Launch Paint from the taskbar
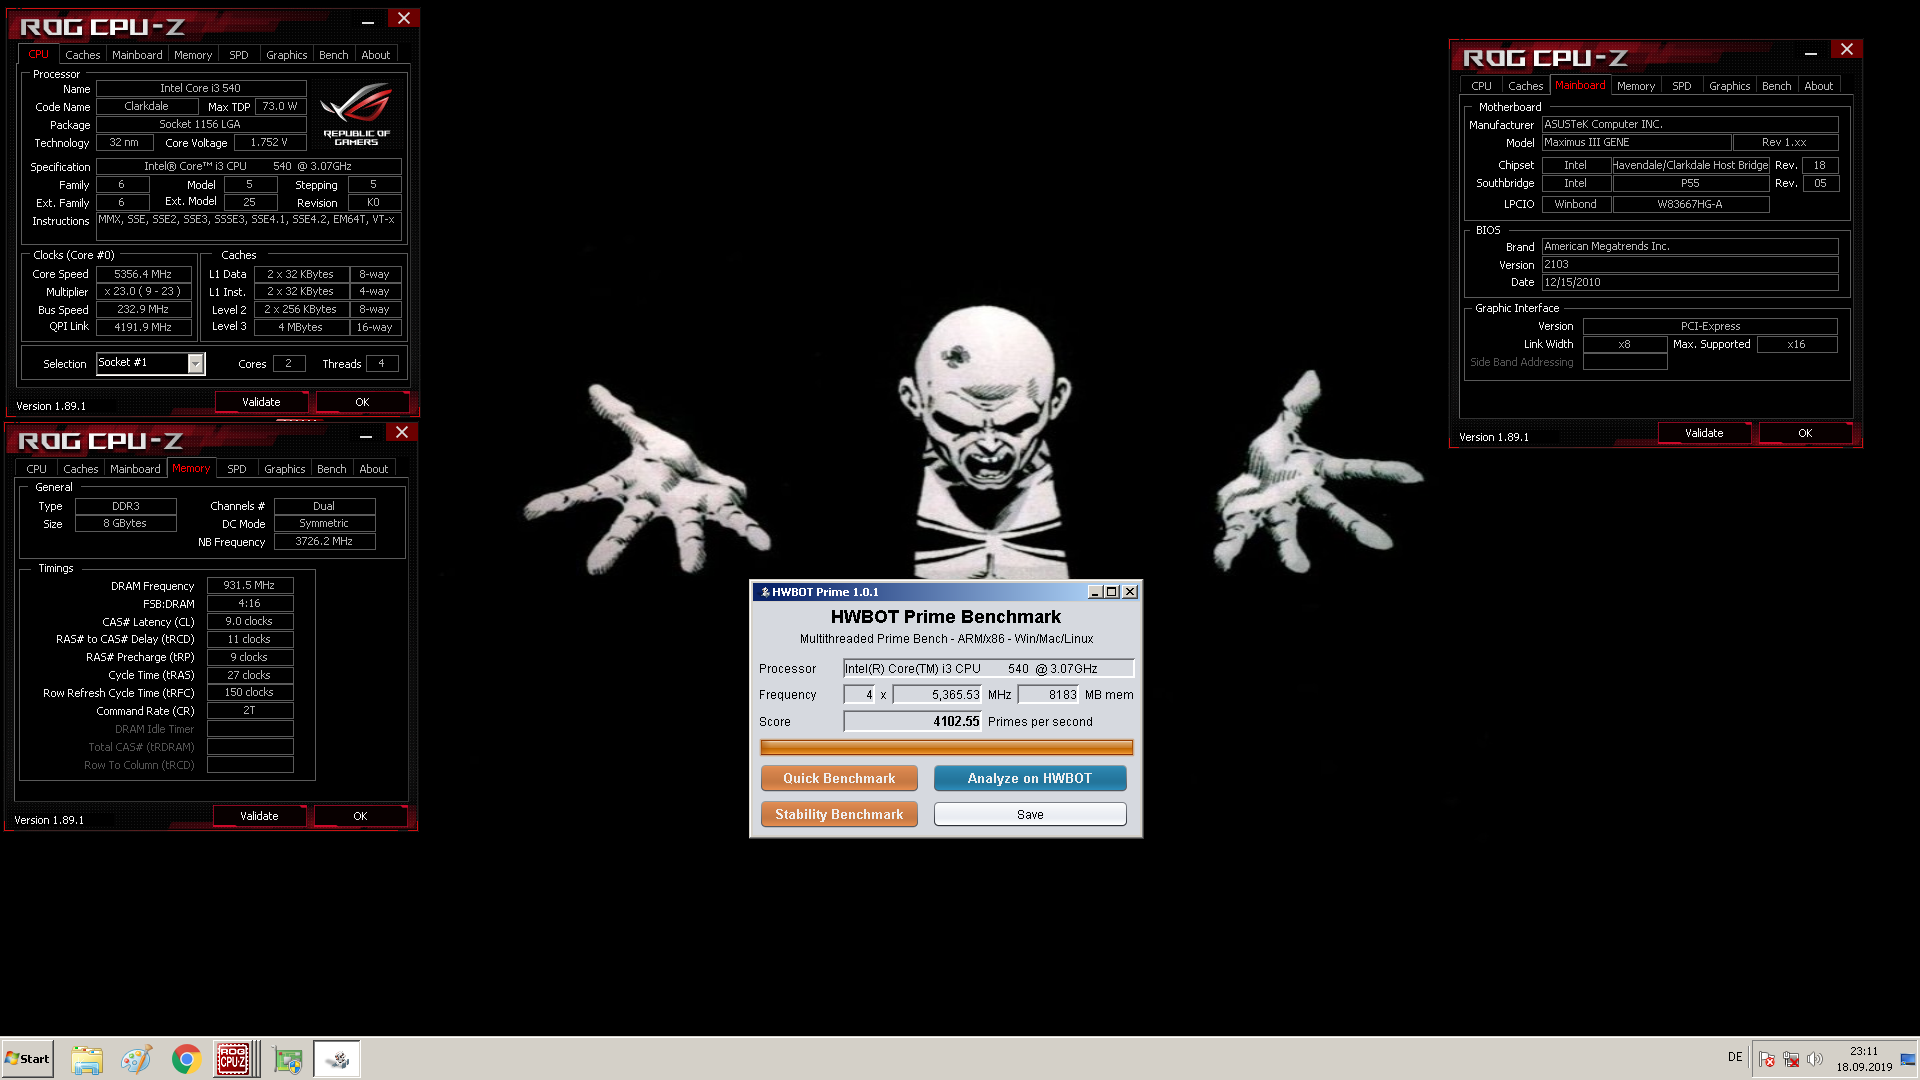Viewport: 1920px width, 1080px height. pyautogui.click(x=136, y=1059)
